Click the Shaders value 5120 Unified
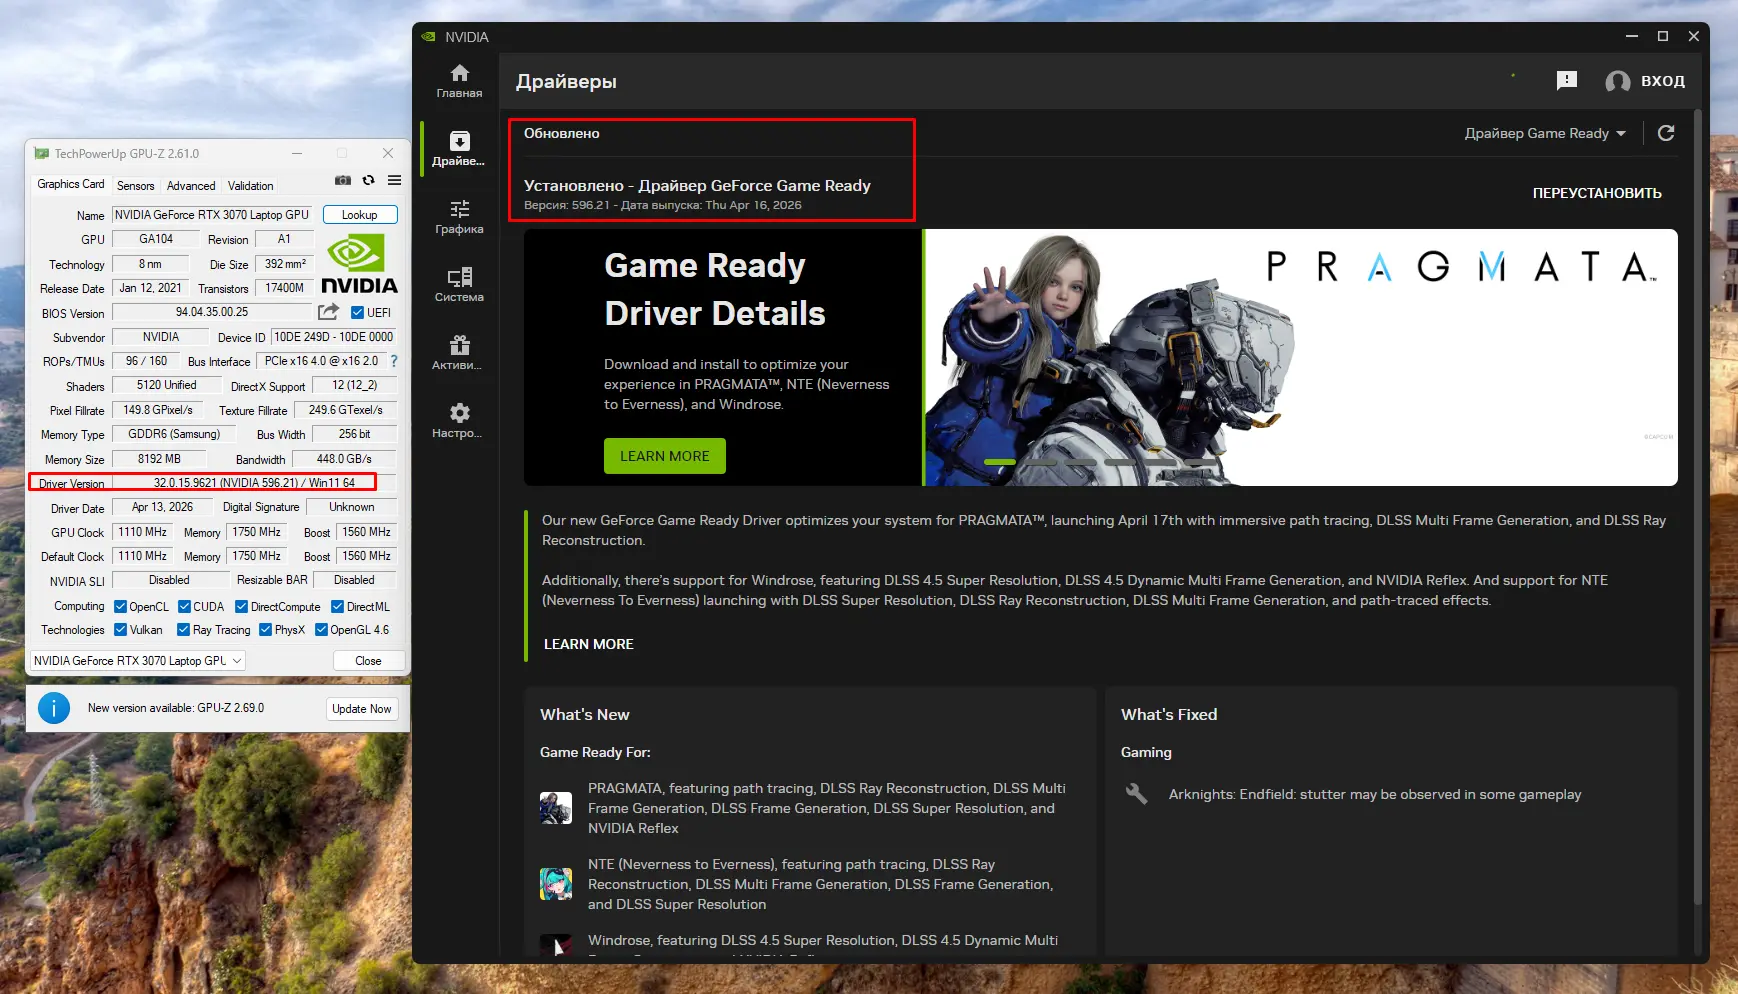 166,385
